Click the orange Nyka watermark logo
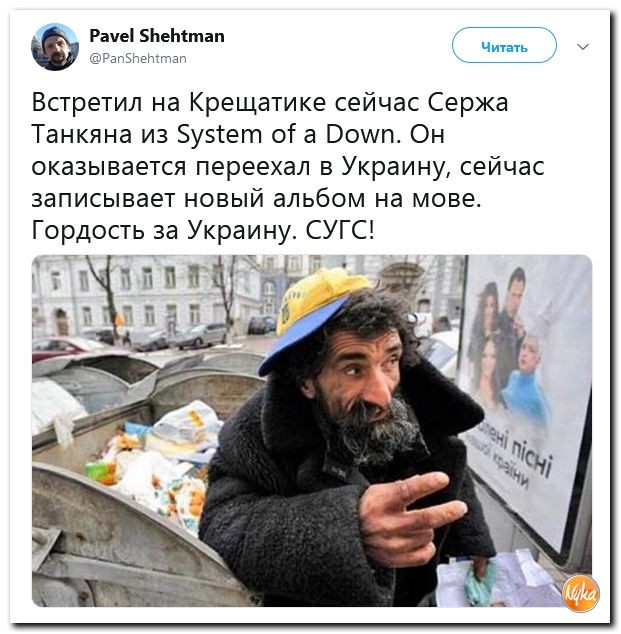Image resolution: width=621 pixels, height=634 pixels. coord(581,593)
